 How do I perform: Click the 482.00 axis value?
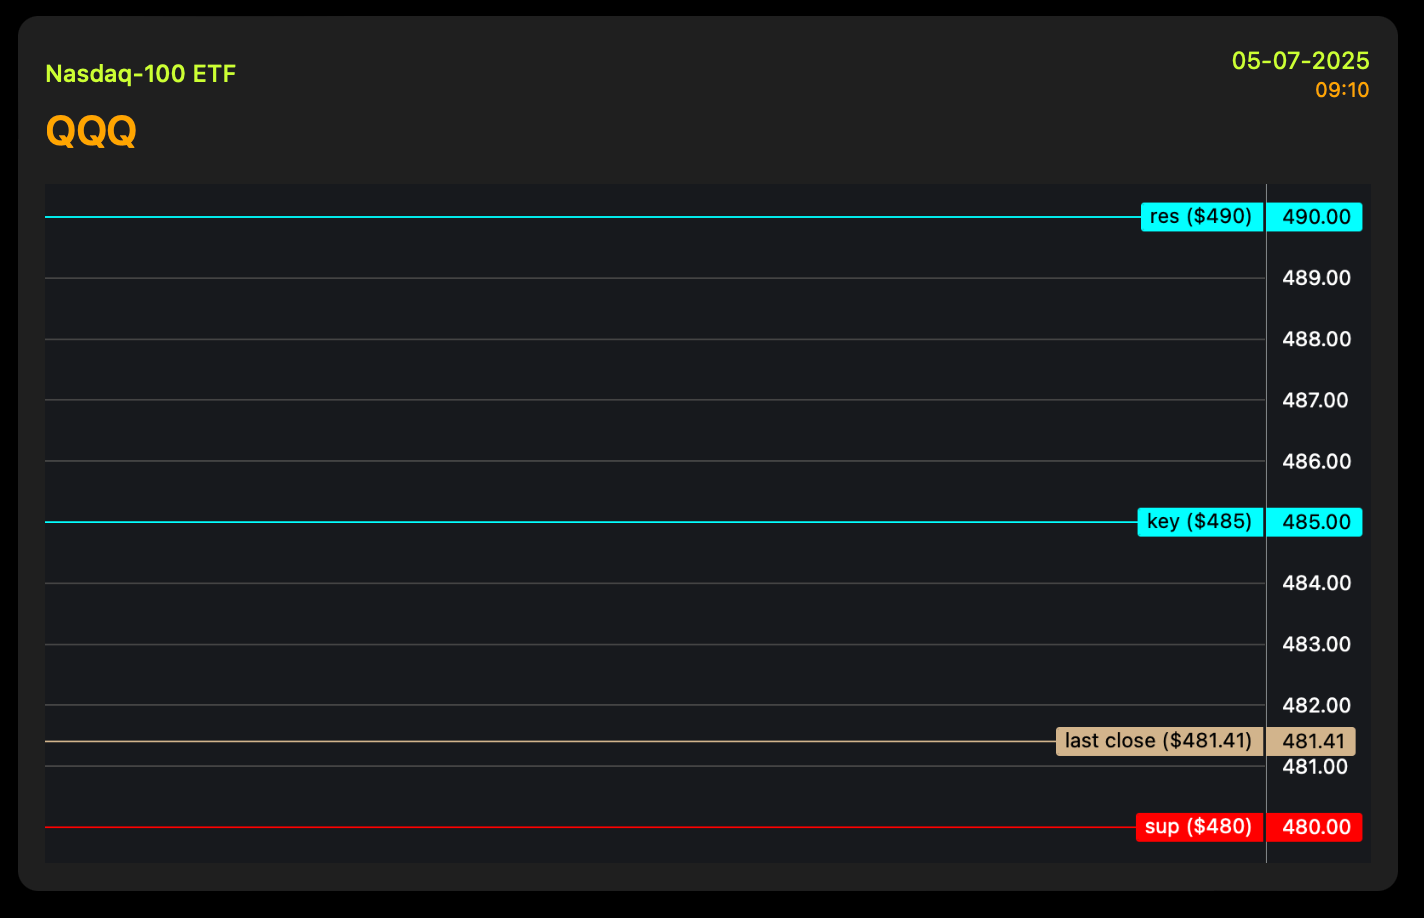point(1316,705)
